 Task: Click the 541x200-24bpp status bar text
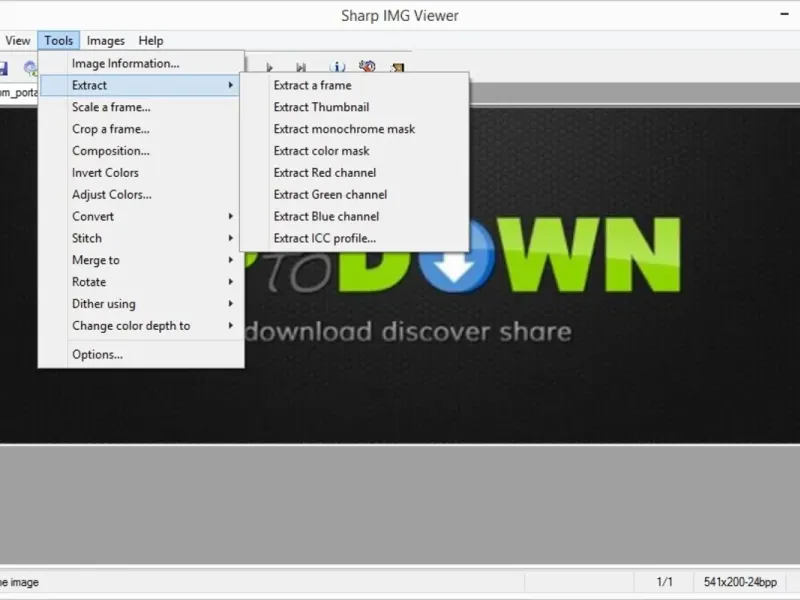pos(740,582)
